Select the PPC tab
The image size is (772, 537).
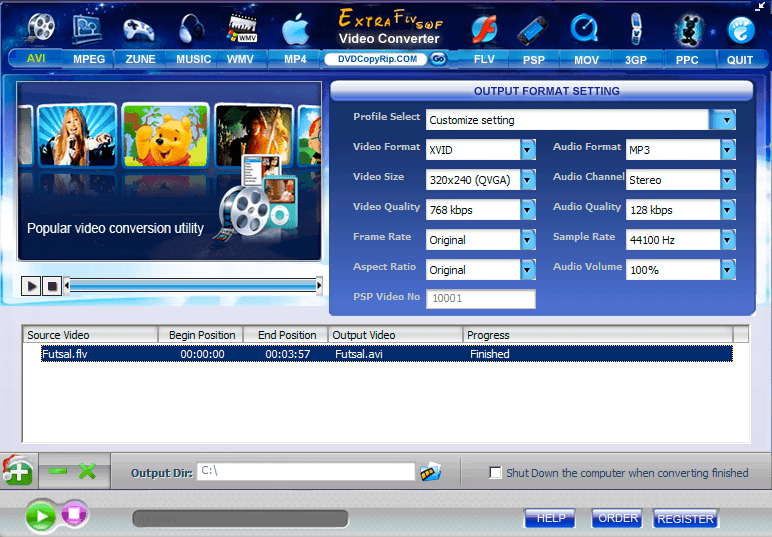tap(687, 60)
